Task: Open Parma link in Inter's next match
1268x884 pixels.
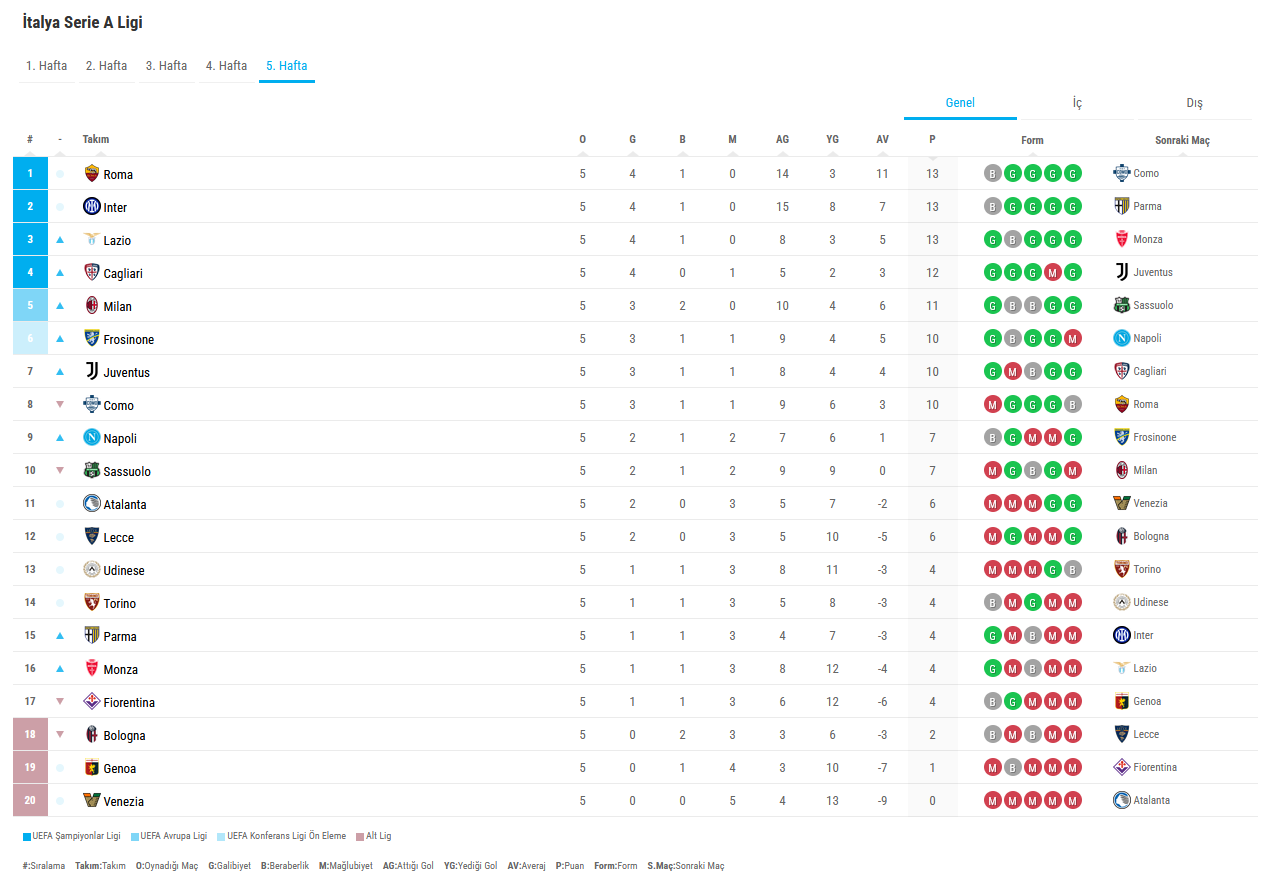Action: [1147, 207]
